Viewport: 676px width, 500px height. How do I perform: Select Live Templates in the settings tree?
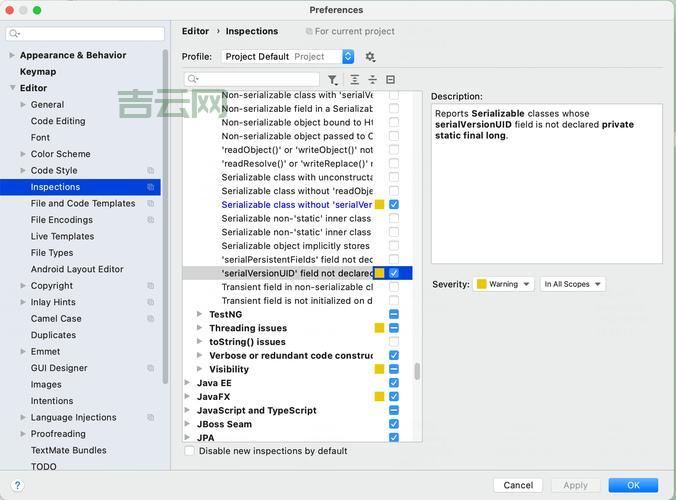tap(62, 236)
